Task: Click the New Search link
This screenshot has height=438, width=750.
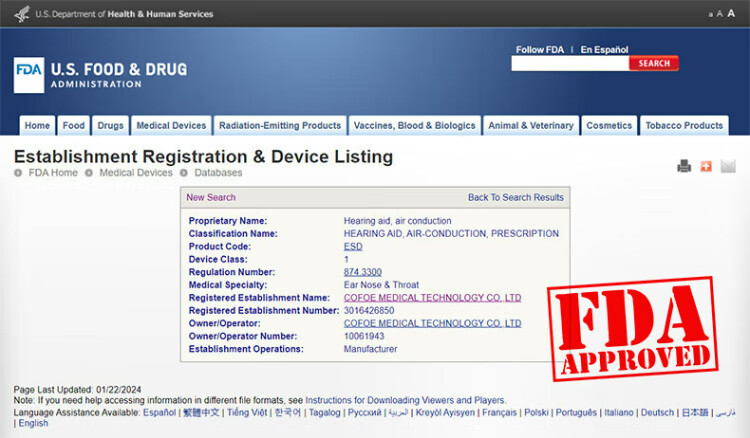Action: [211, 197]
